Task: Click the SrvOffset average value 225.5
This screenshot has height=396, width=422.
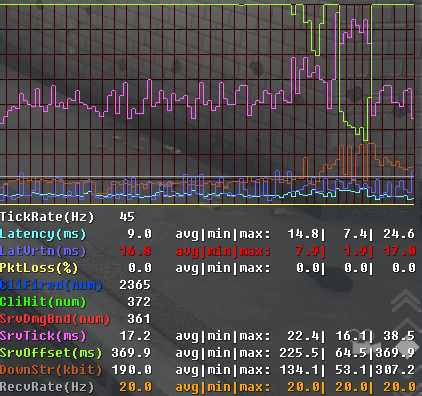Action: [300, 353]
